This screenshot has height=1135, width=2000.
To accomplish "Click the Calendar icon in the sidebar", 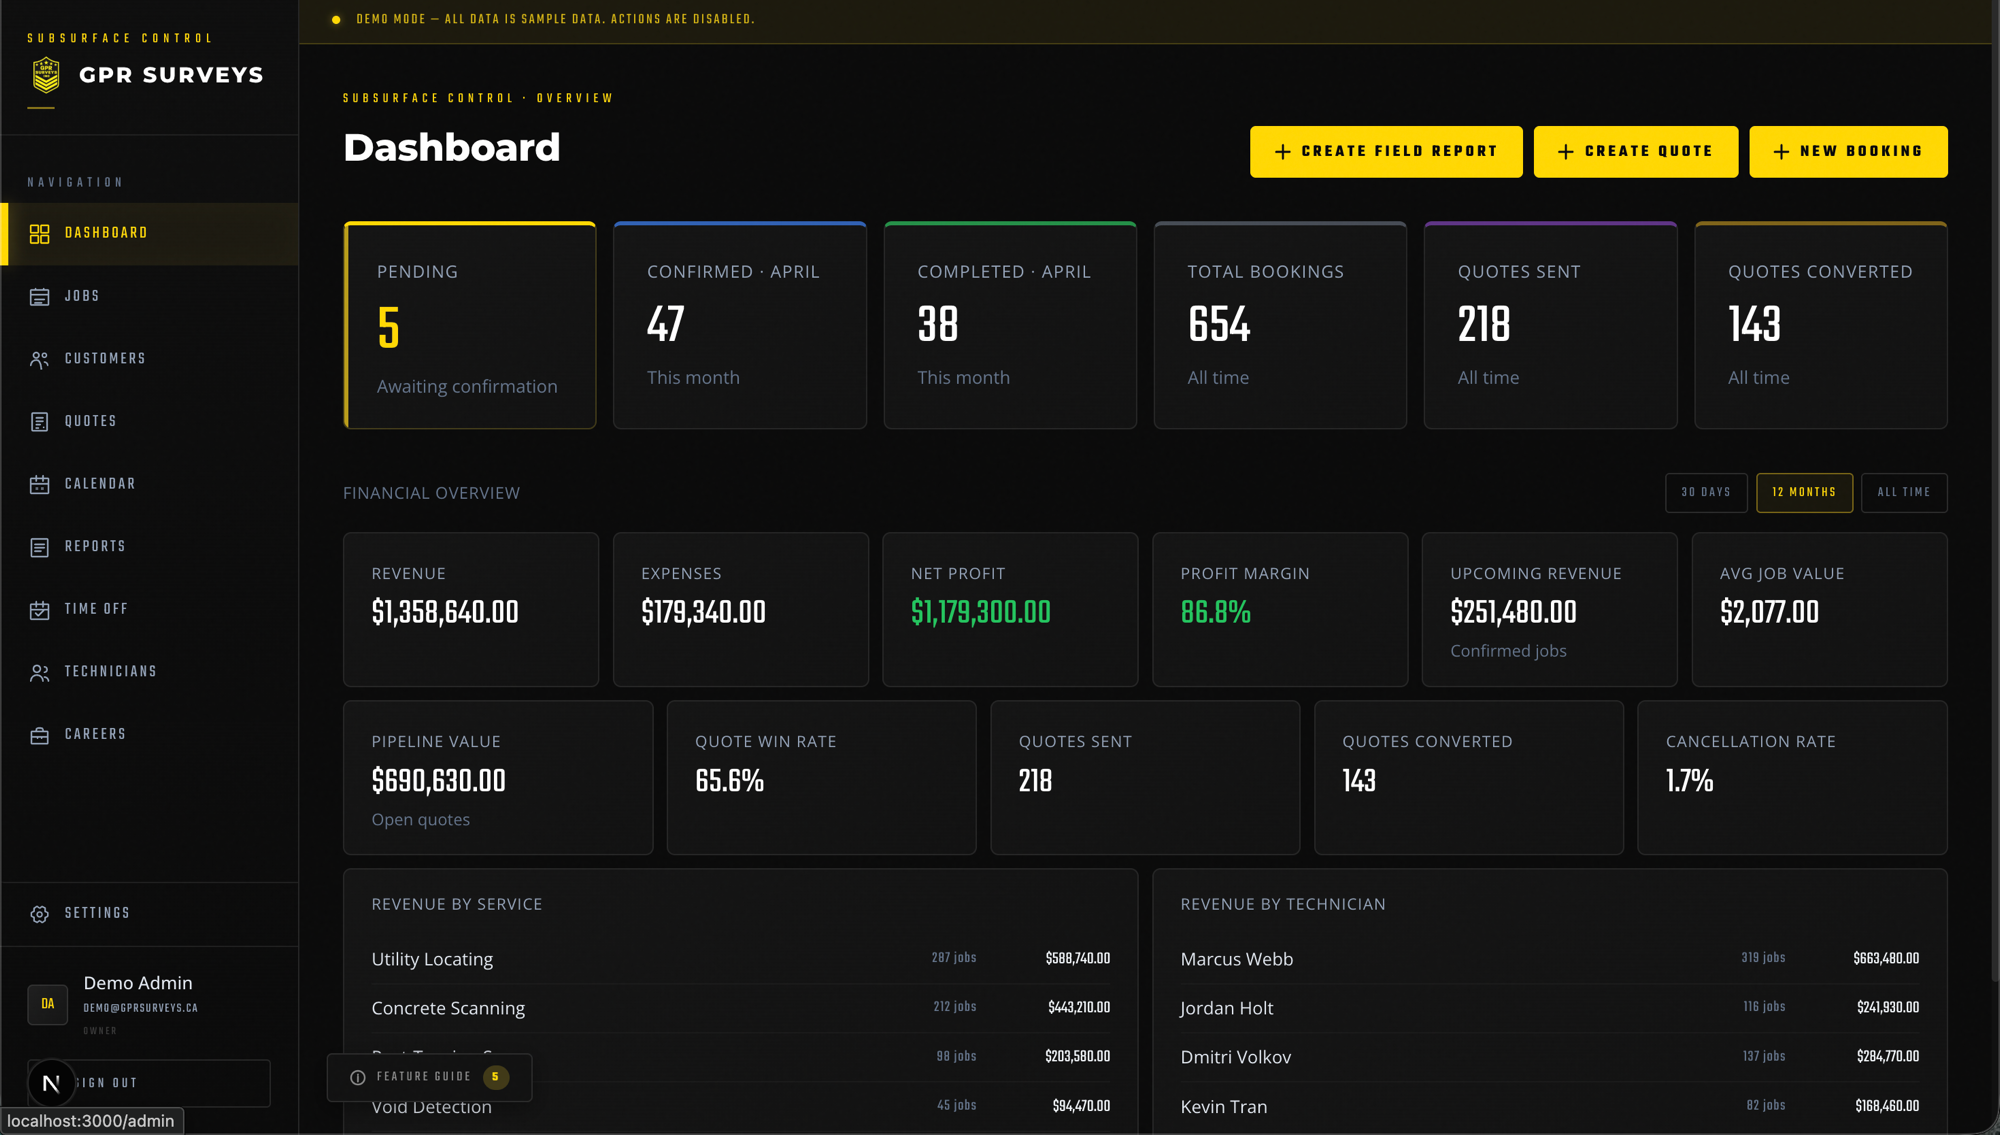I will coord(39,485).
